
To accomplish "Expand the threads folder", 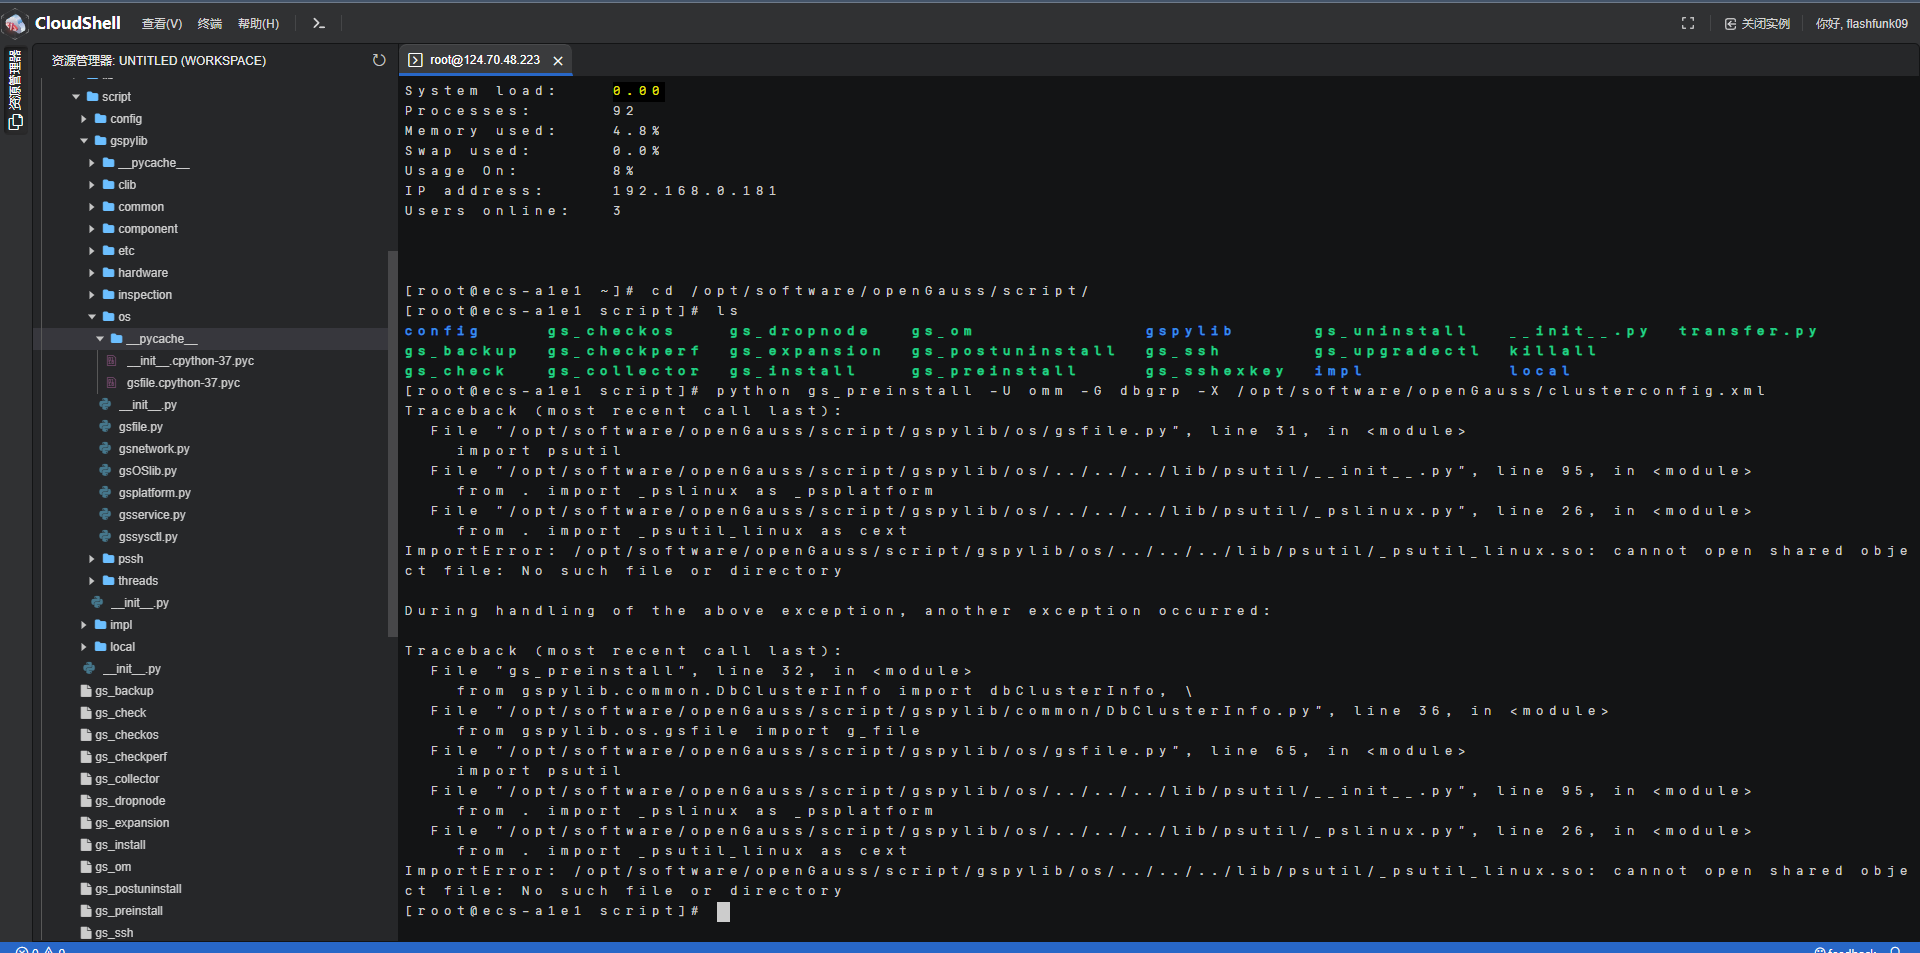I will [92, 581].
